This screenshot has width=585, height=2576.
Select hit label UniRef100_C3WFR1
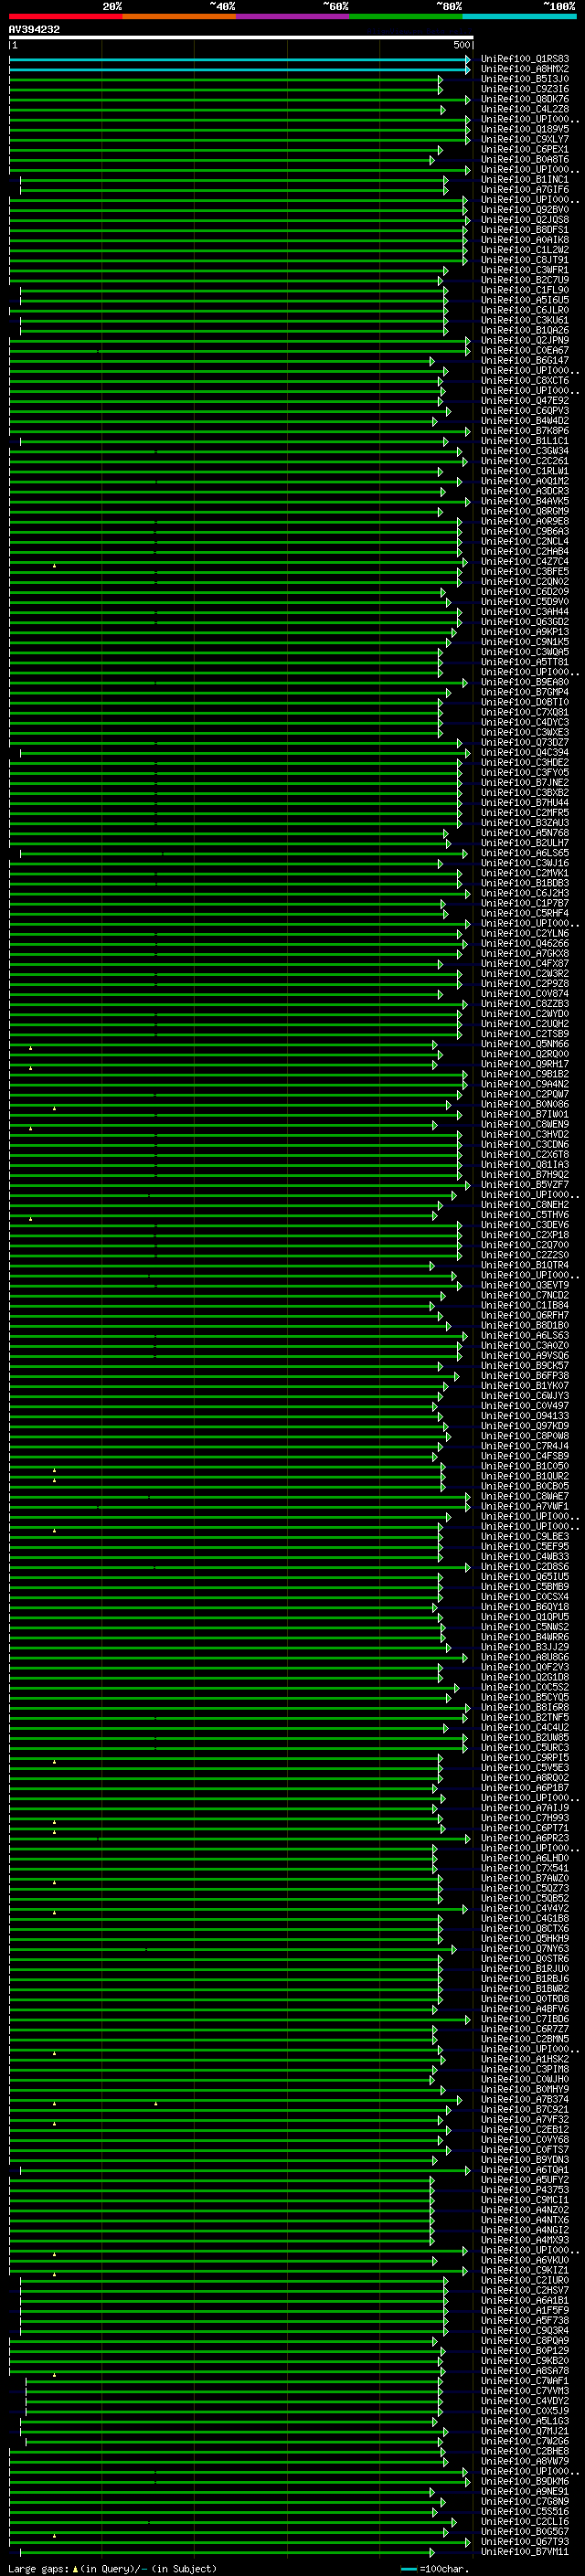pos(525,270)
